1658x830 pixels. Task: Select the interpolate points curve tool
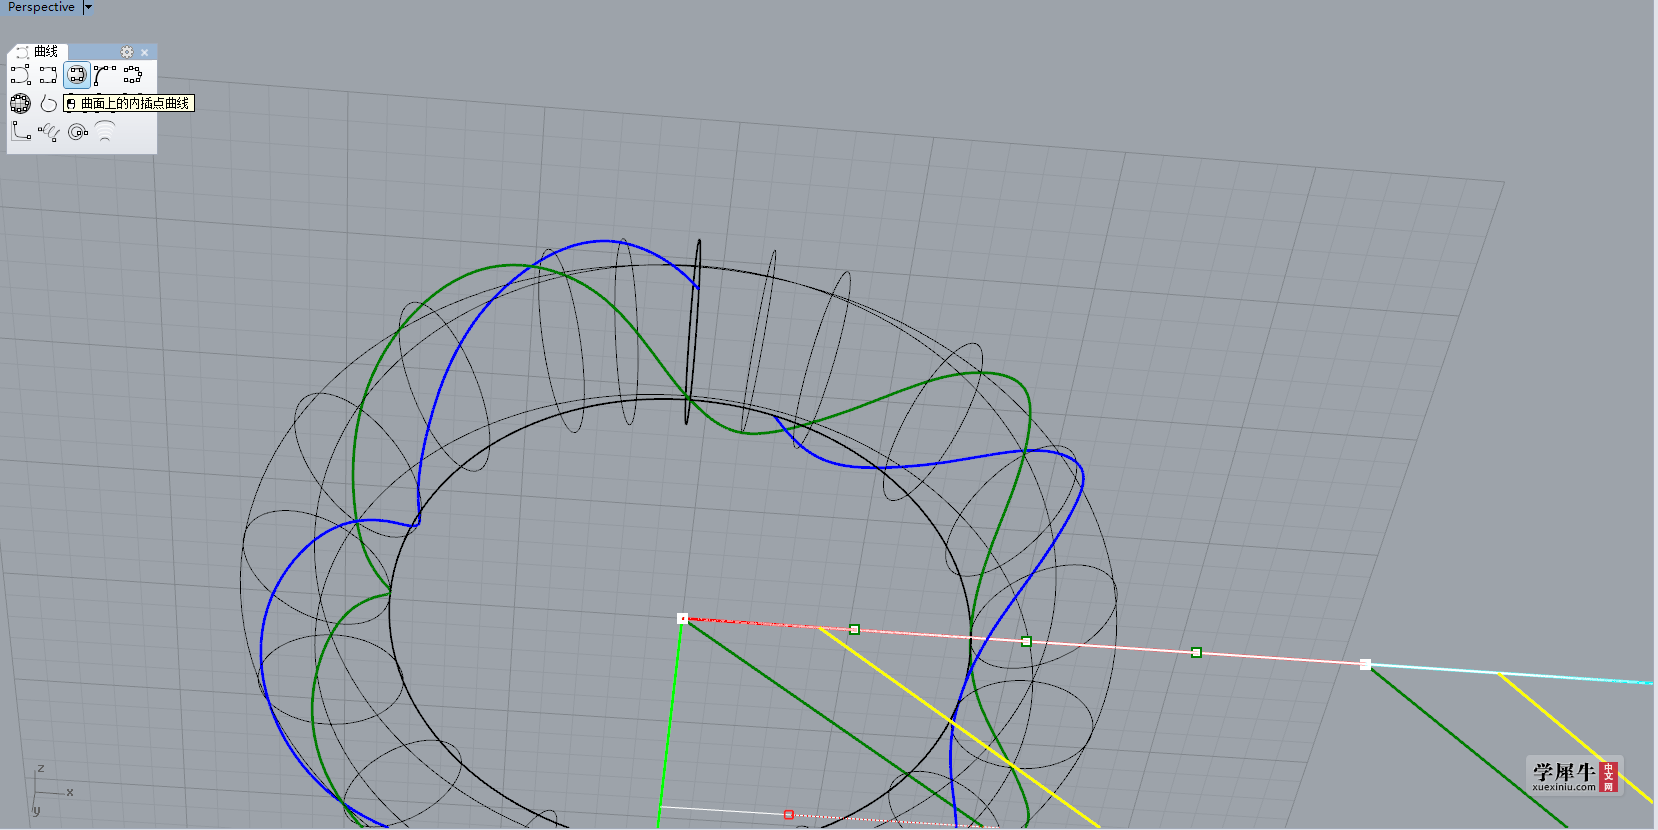coord(48,75)
